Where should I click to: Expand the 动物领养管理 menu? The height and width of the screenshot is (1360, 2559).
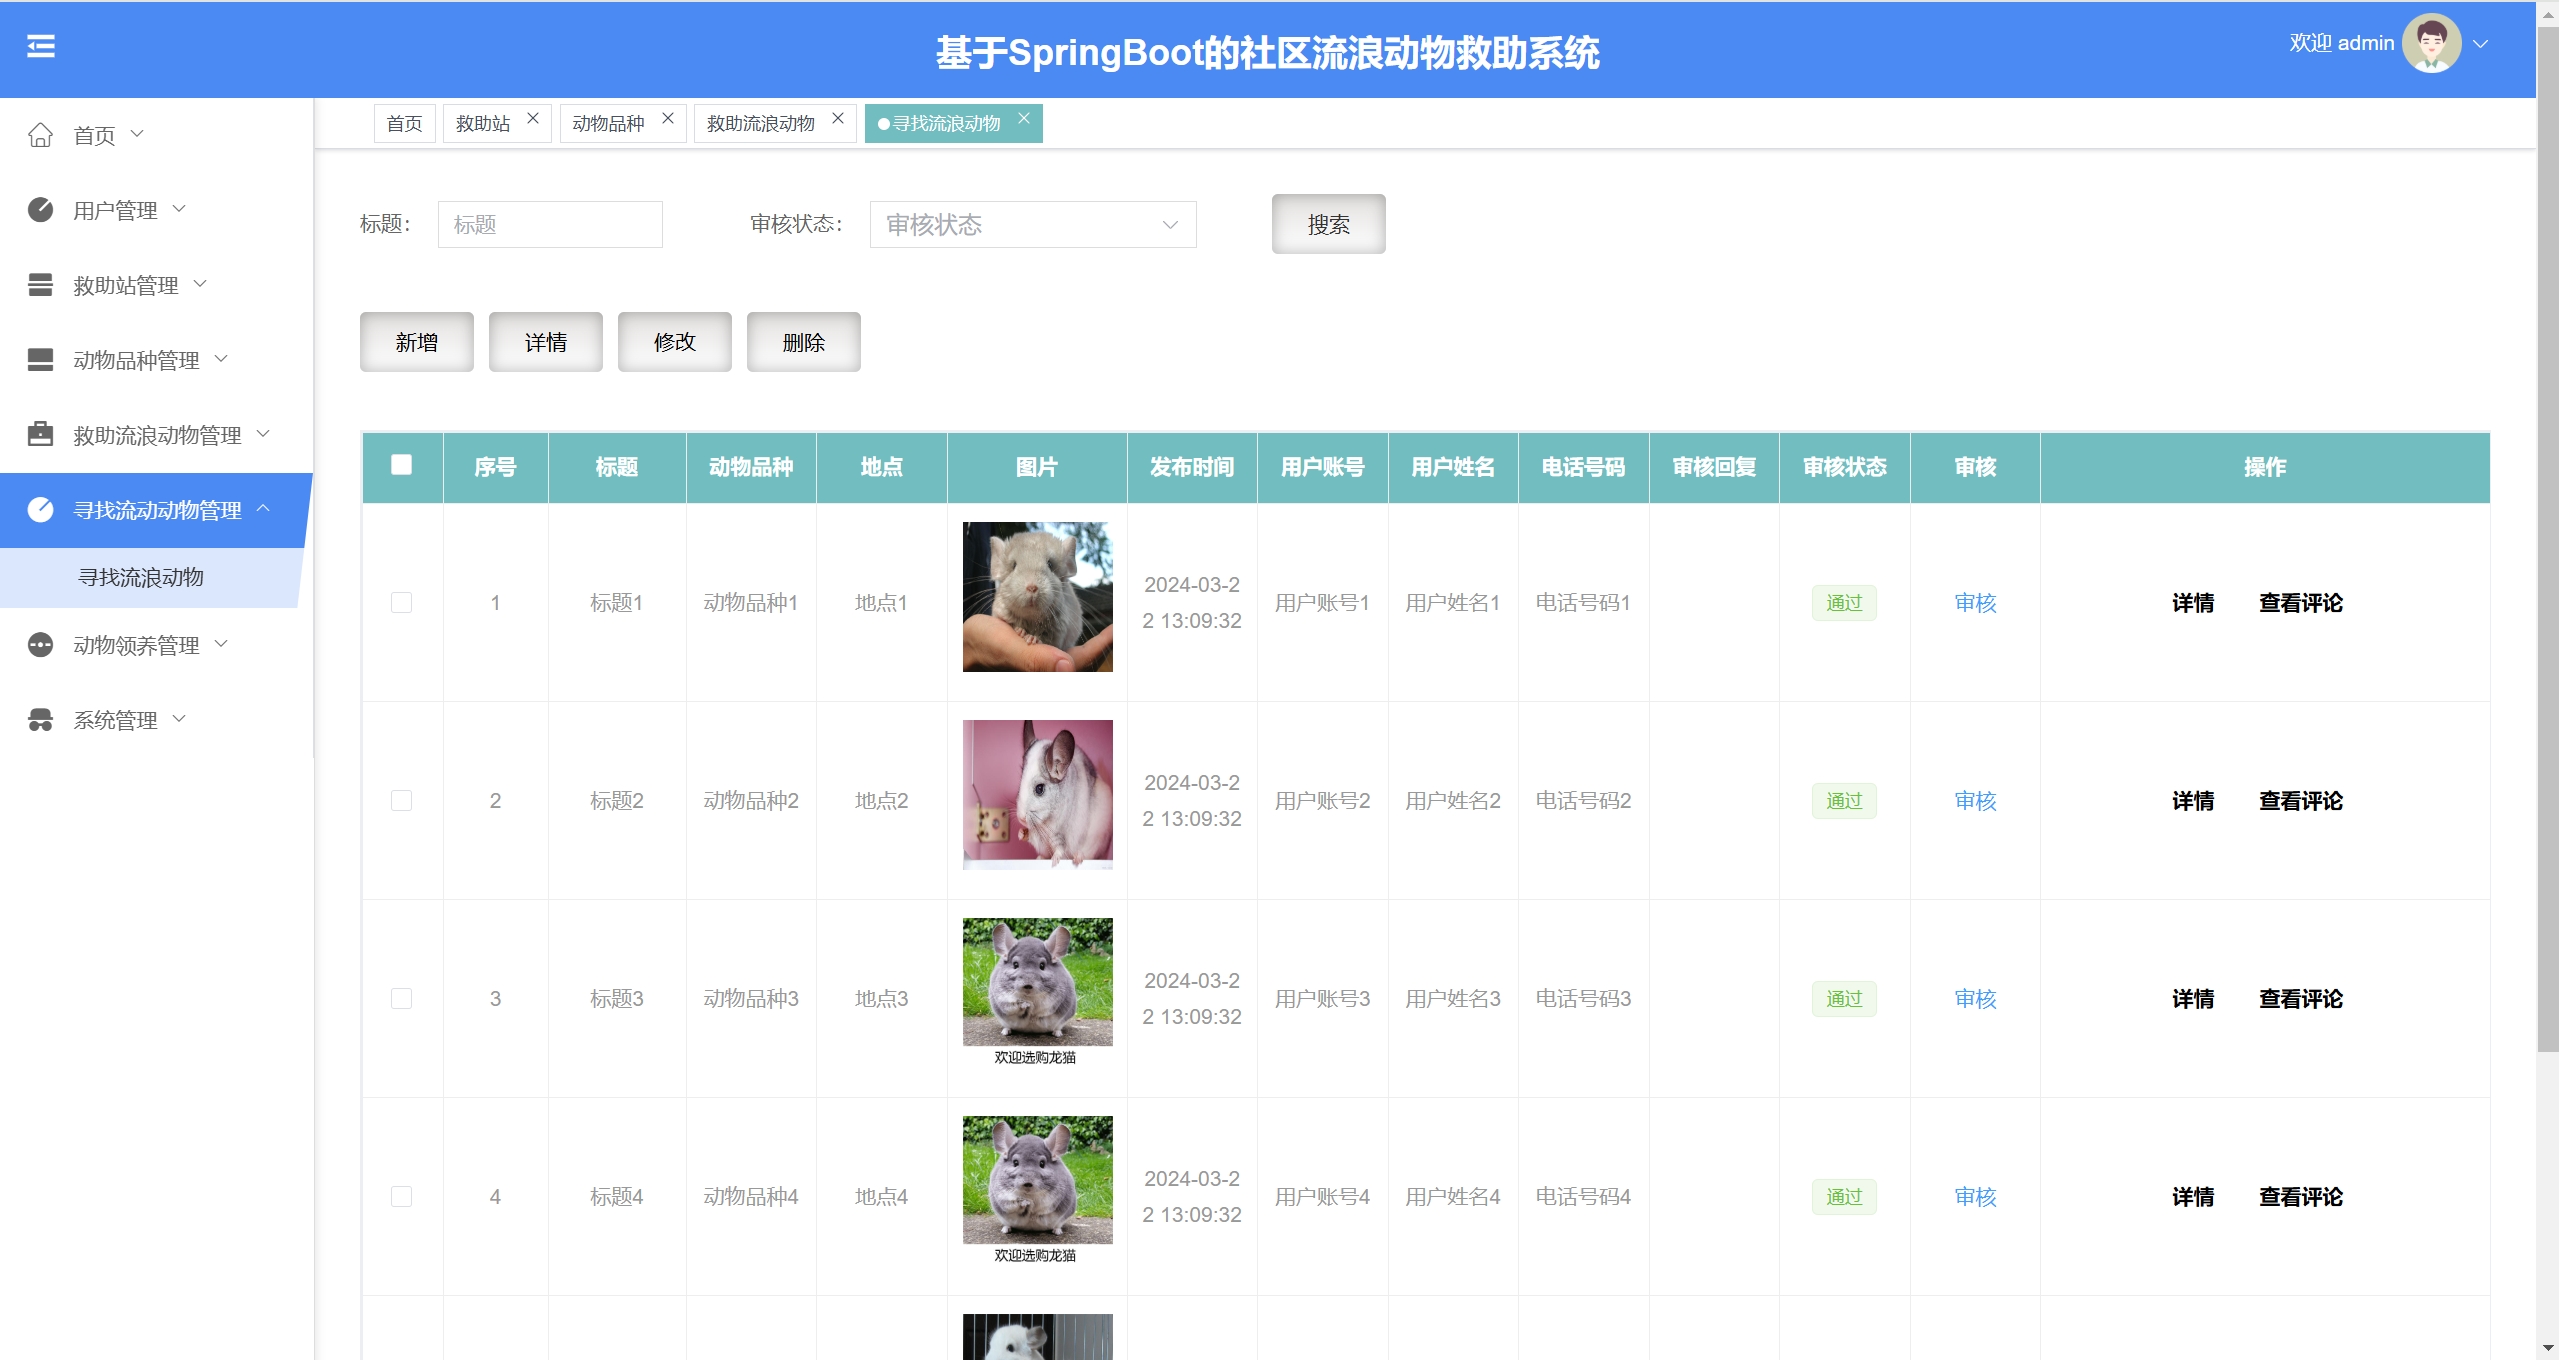[221, 644]
